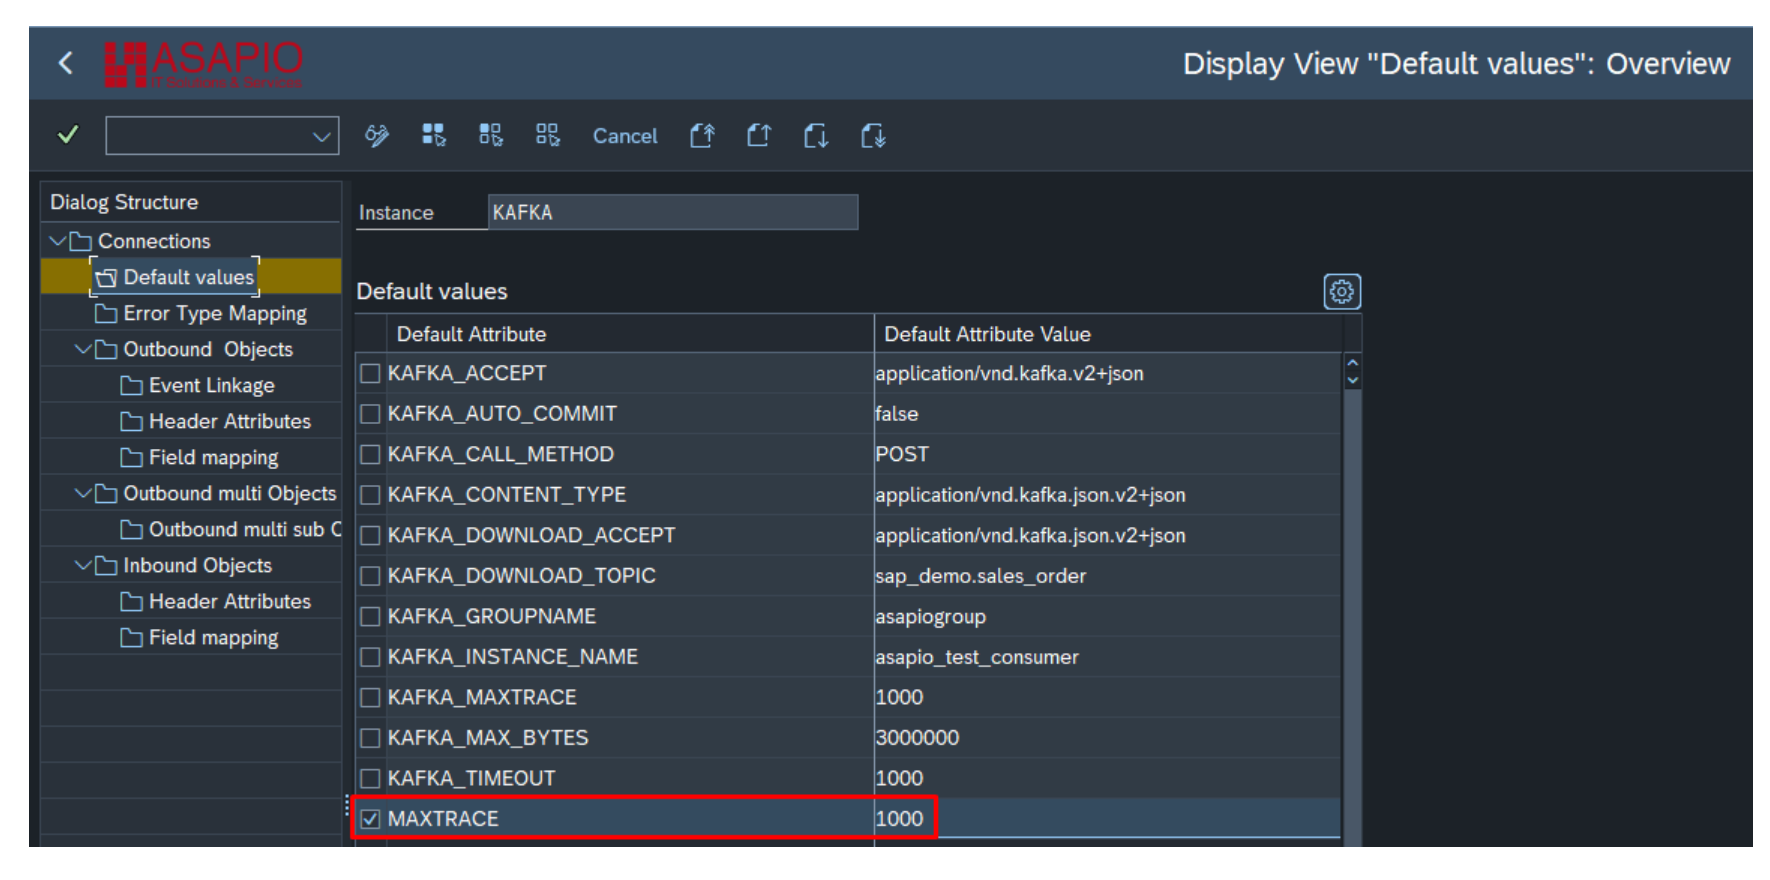Select KAFKA_MAXTRACE row checkbox
Image resolution: width=1770 pixels, height=880 pixels.
click(371, 698)
